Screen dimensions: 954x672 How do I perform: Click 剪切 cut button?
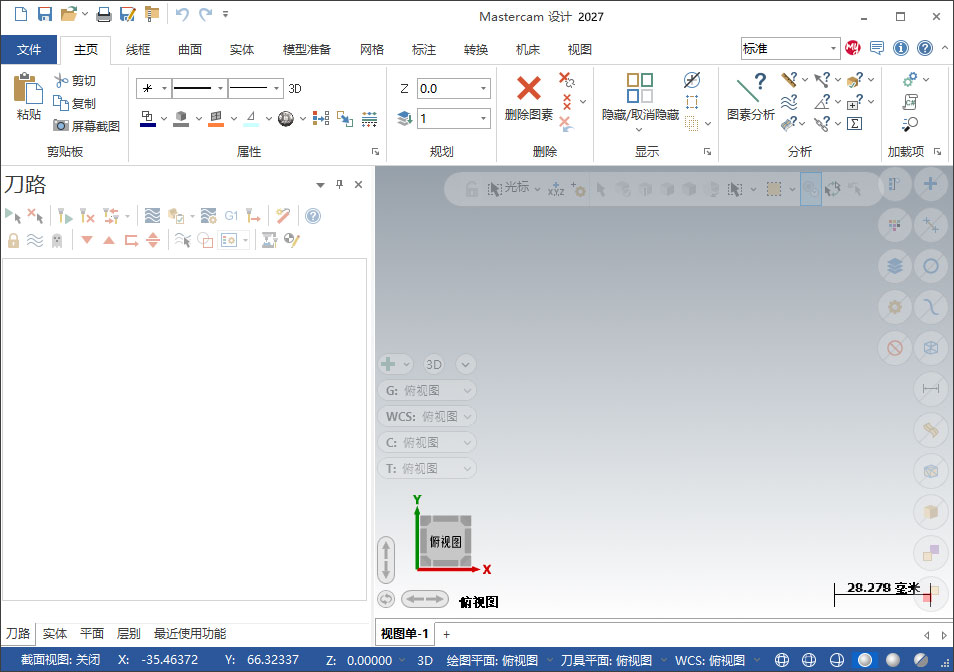pos(75,80)
